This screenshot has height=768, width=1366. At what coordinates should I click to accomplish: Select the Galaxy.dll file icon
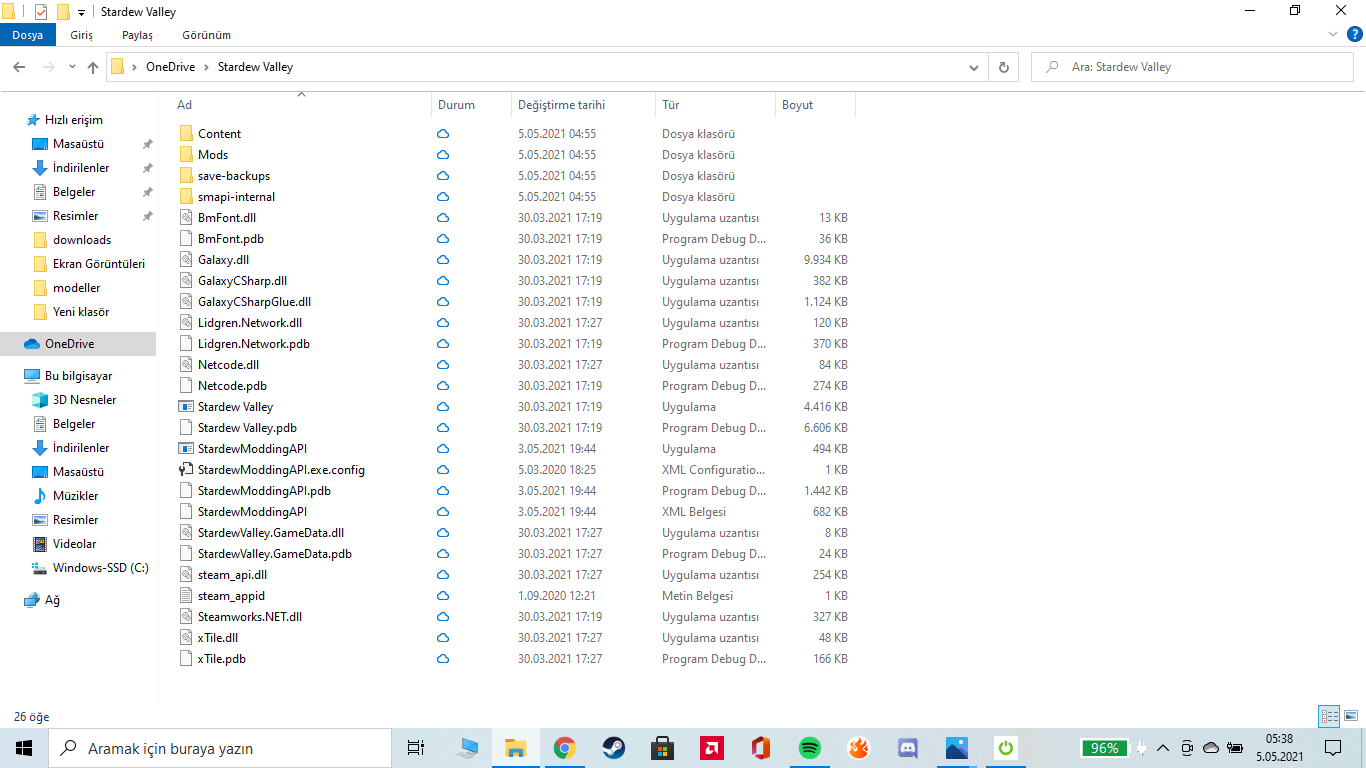(x=186, y=260)
